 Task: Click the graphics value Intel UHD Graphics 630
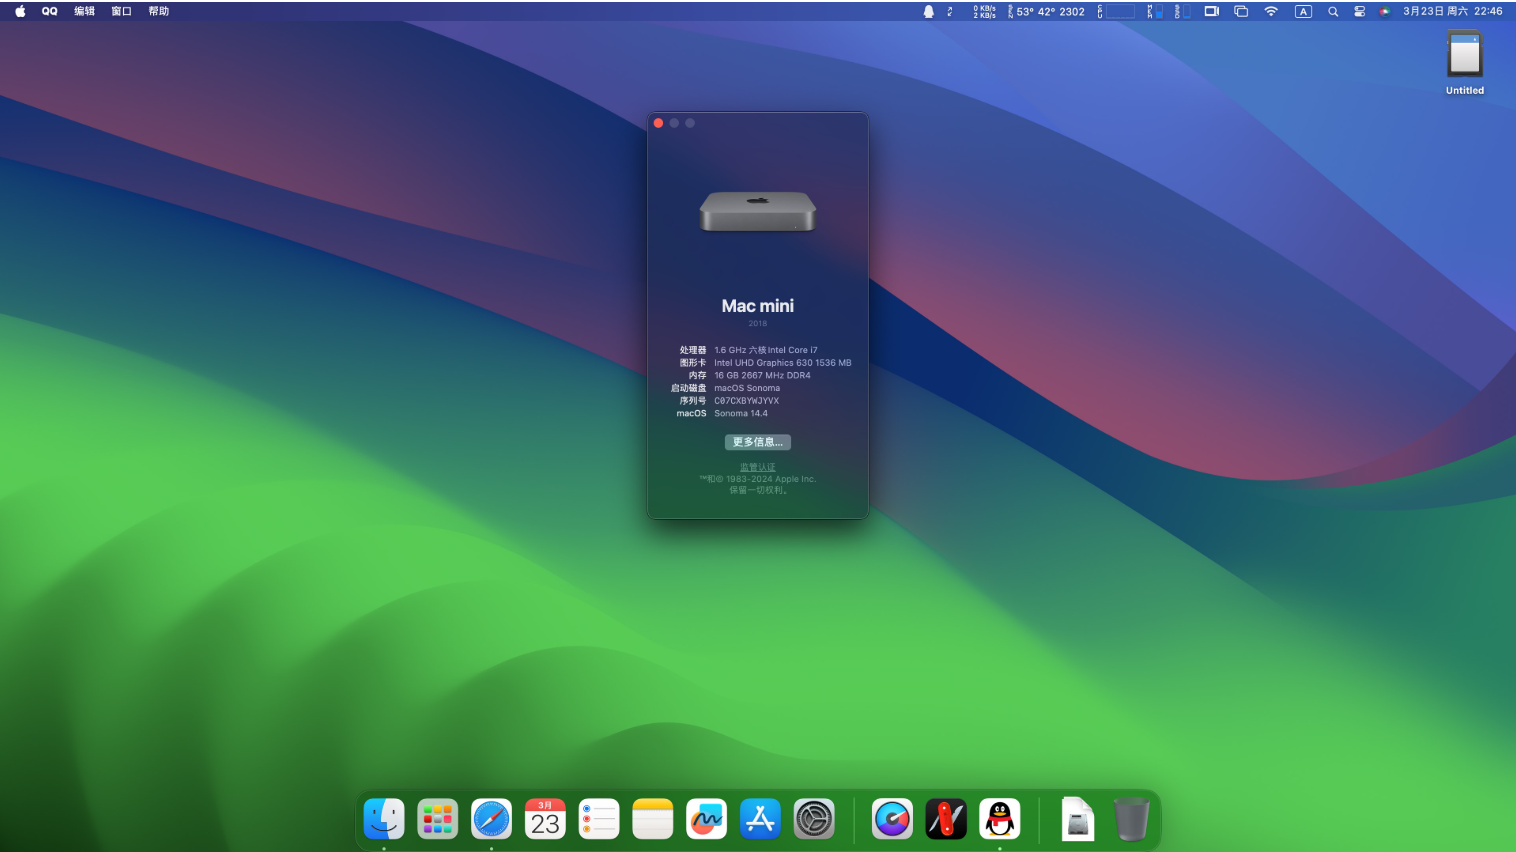[783, 363]
